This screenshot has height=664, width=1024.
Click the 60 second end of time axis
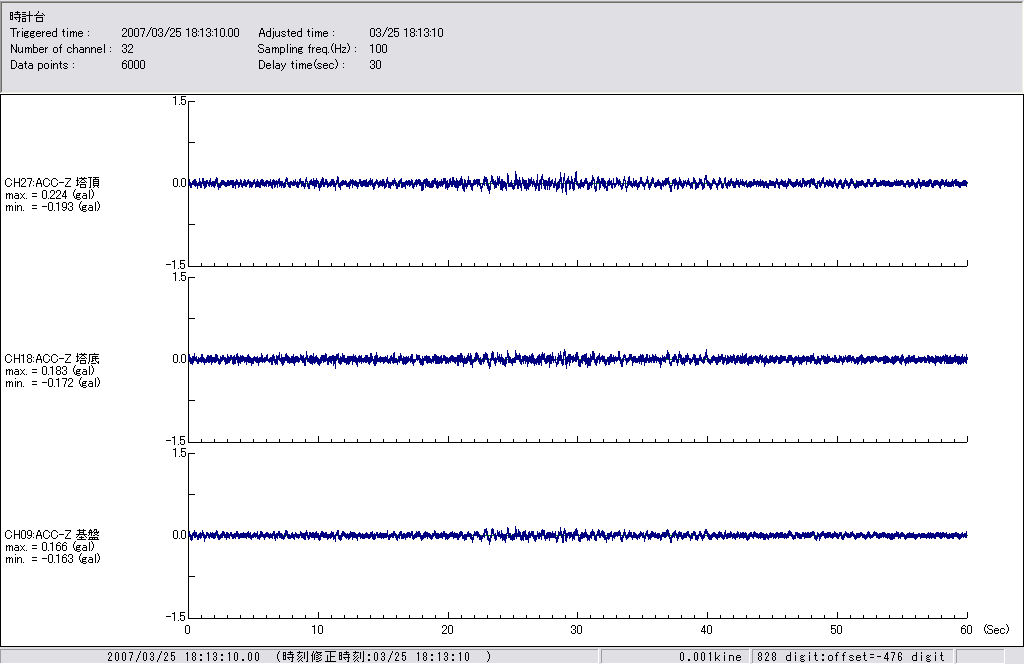(x=966, y=630)
